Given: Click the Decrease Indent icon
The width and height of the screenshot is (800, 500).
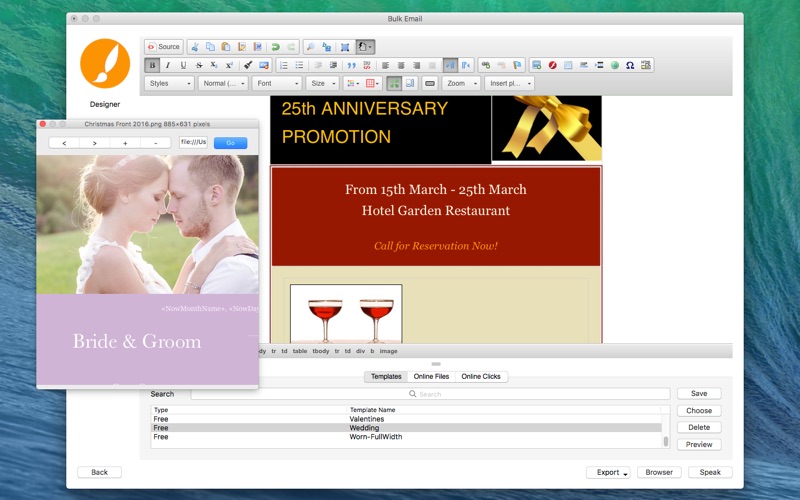Looking at the screenshot, I should (318, 65).
